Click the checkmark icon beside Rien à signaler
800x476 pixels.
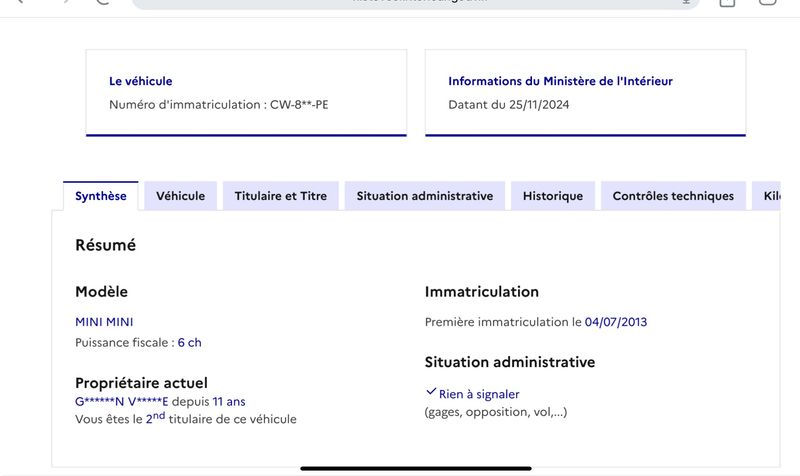431,392
